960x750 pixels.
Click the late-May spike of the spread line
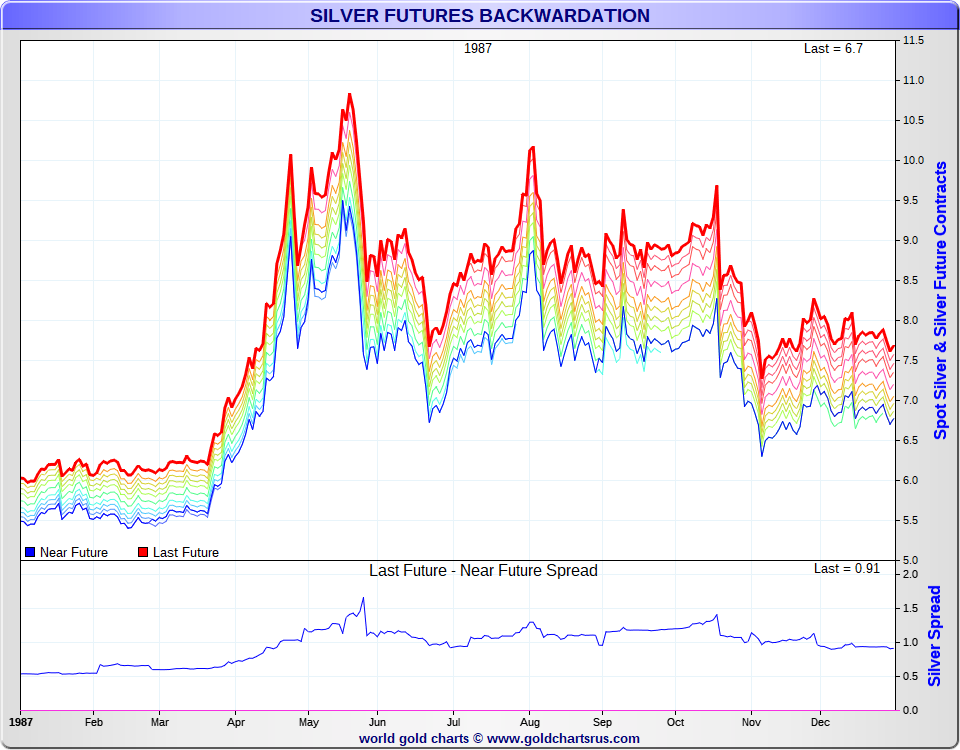[x=363, y=599]
